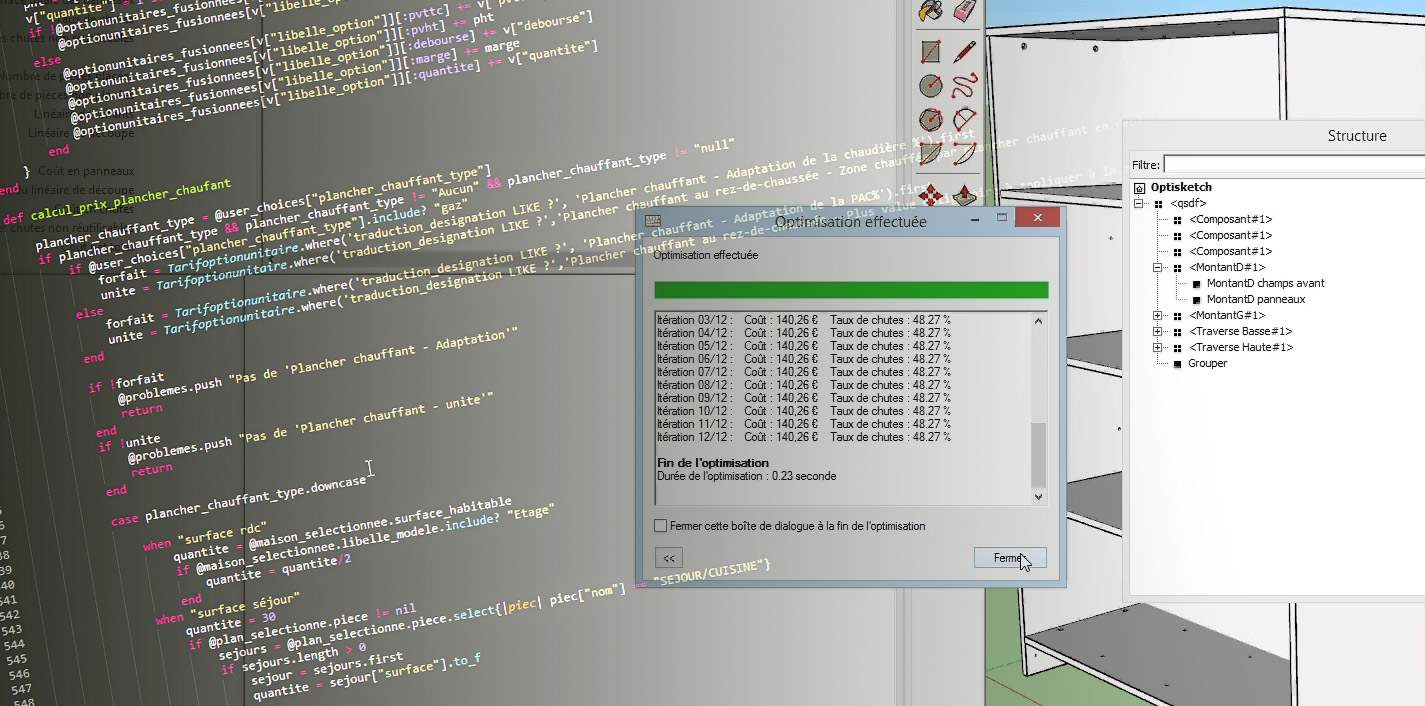Click the Optisketch home icon in Structure

(1139, 187)
